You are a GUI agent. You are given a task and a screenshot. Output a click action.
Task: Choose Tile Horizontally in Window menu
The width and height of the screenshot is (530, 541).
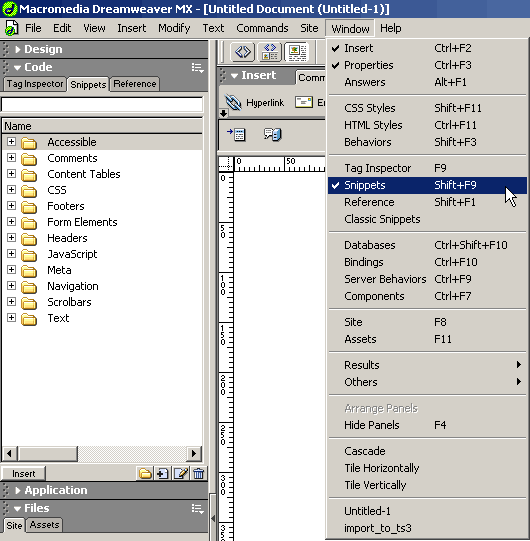click(x=427, y=468)
